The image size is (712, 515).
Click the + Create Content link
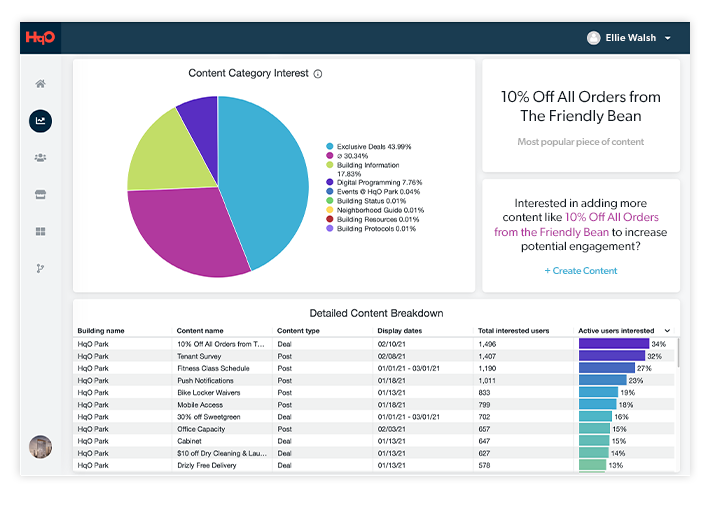(581, 271)
